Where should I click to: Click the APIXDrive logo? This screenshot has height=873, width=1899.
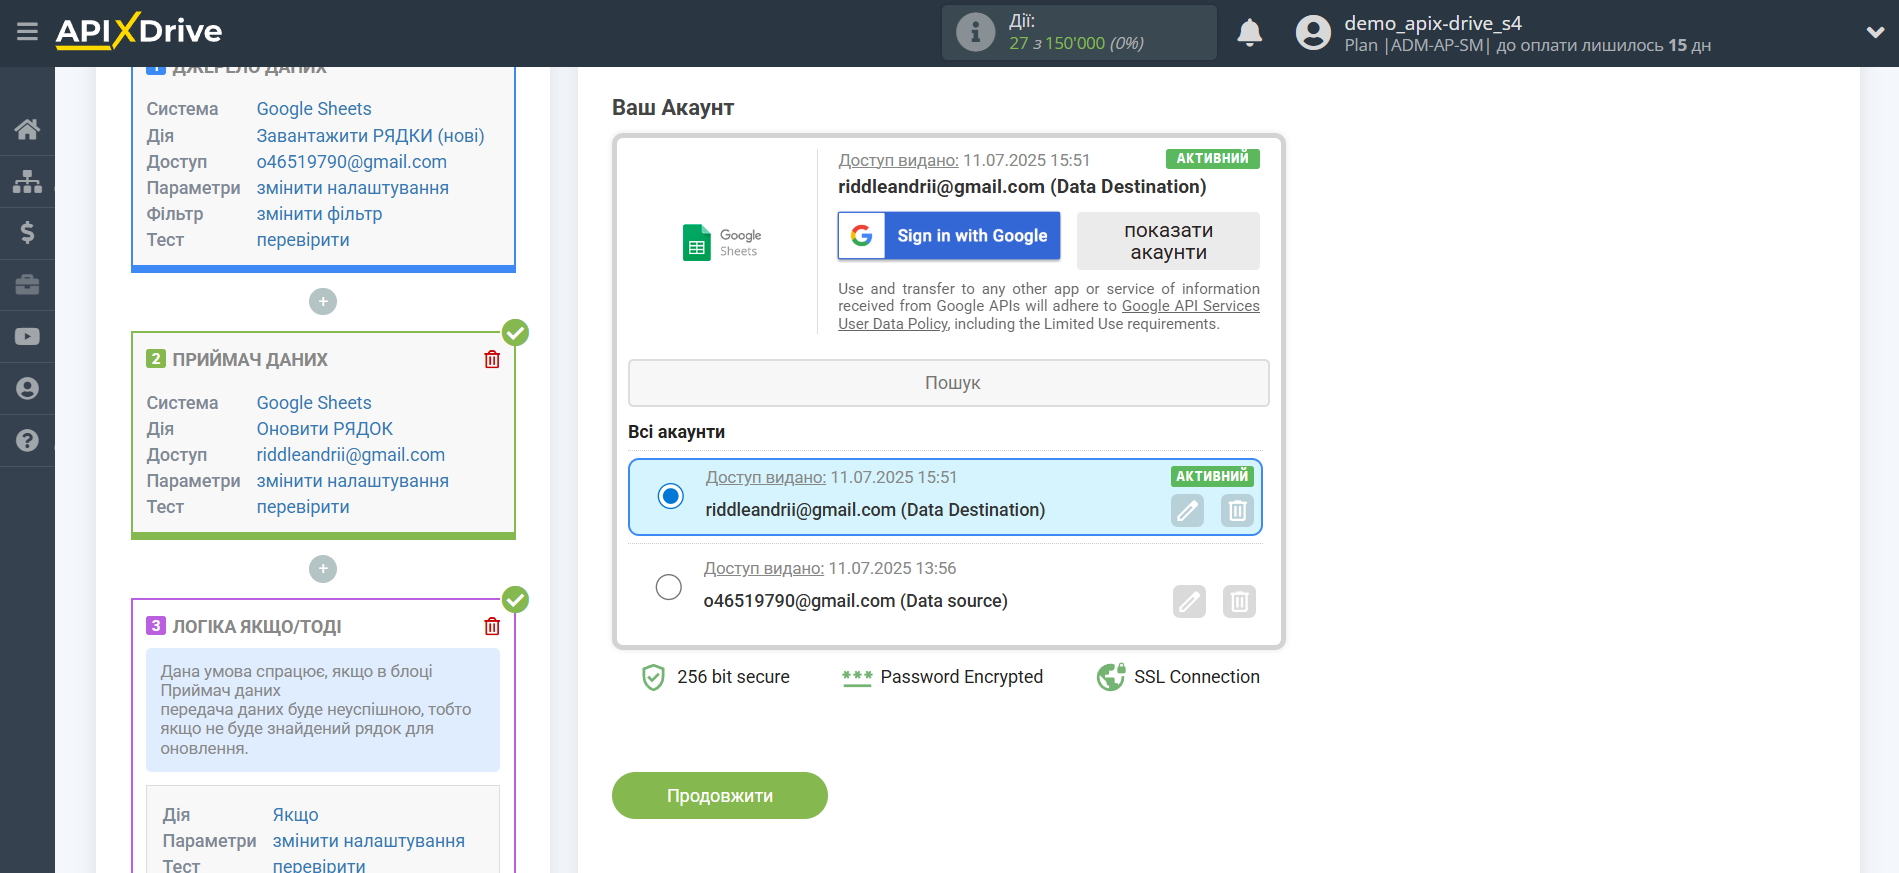coord(139,31)
